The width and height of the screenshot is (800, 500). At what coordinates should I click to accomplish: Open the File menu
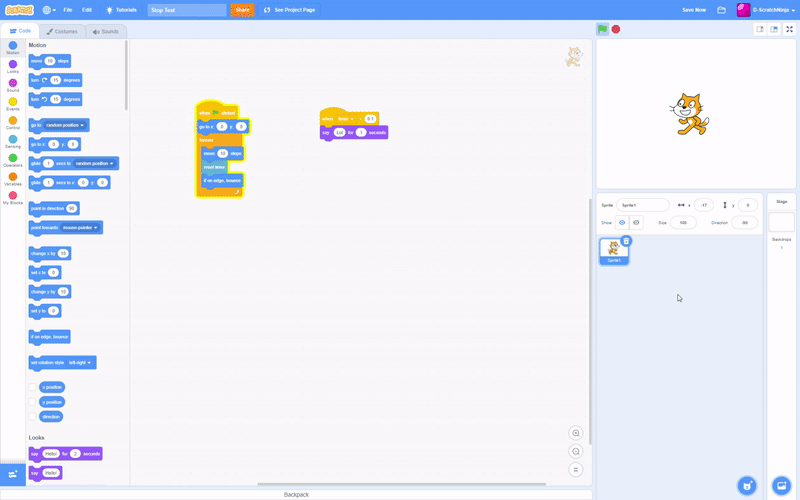pyautogui.click(x=67, y=10)
